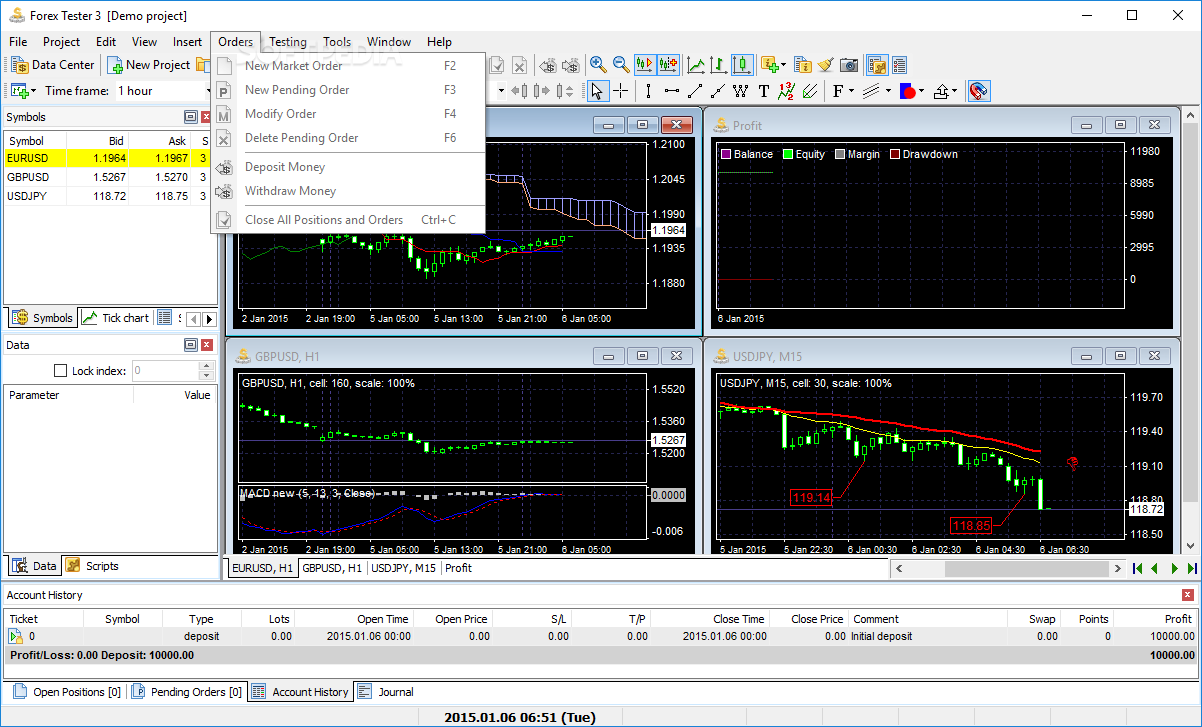Toggle chart auto-scroll button
Image resolution: width=1202 pixels, height=727 pixels.
[x=645, y=65]
